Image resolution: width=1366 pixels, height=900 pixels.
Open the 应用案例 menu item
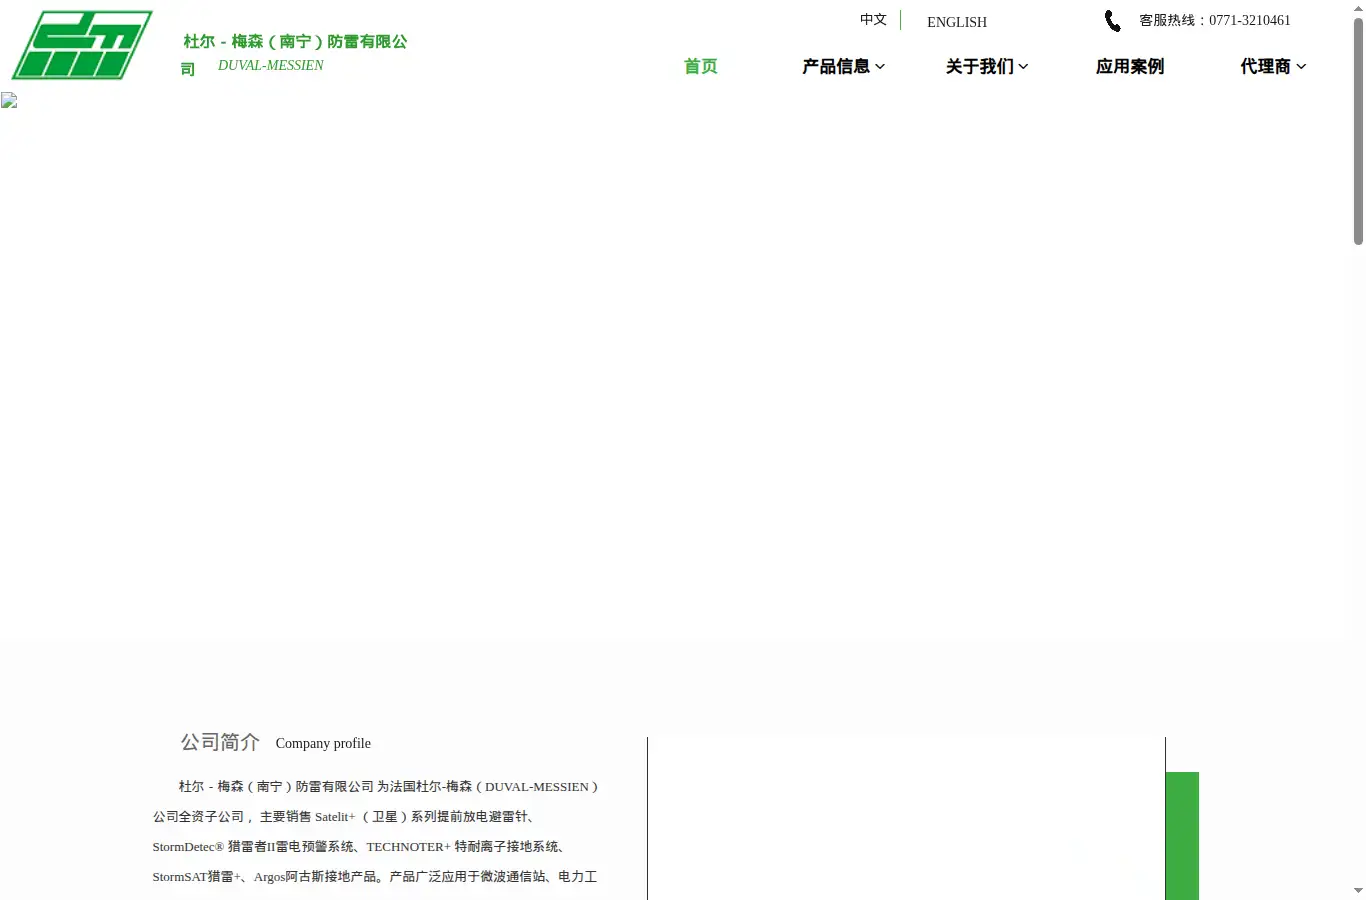pos(1130,66)
